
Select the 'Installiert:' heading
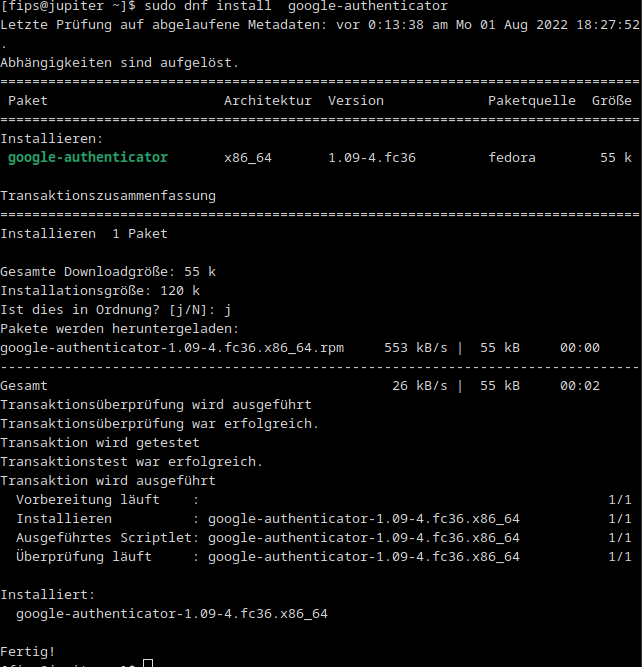[48, 594]
